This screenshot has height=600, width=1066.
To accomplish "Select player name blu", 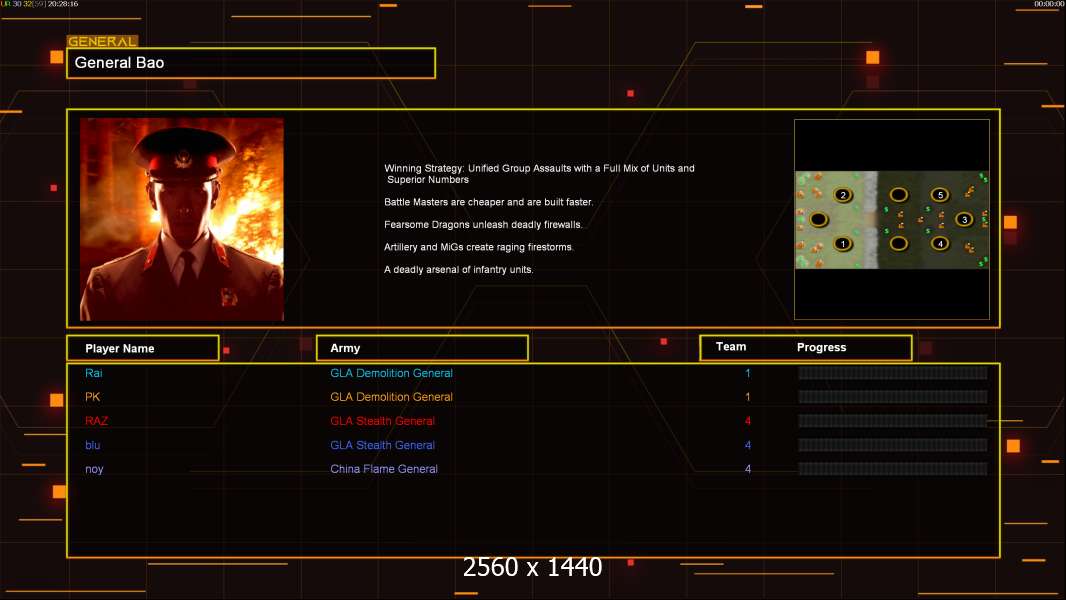I will click(92, 445).
